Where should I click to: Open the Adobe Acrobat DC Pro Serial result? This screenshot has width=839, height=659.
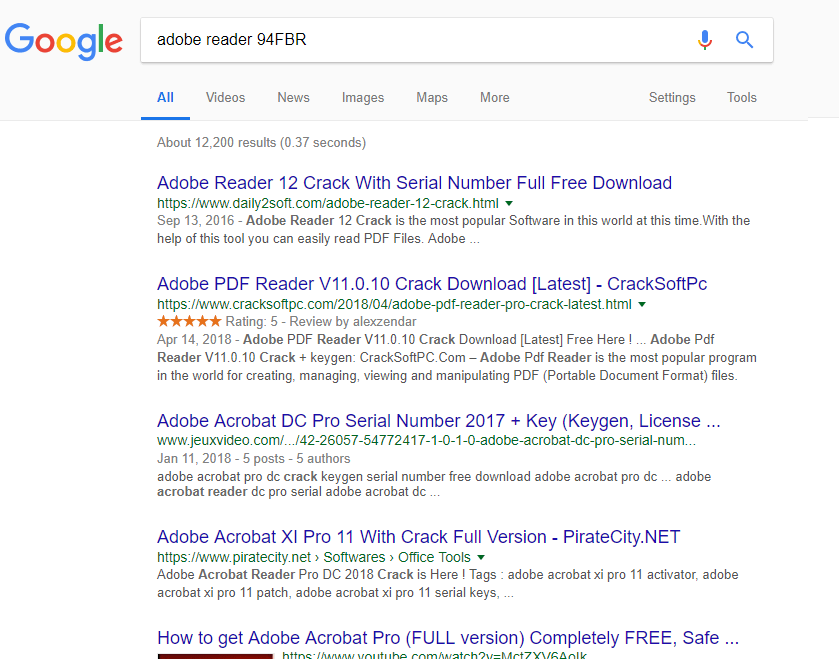[438, 420]
